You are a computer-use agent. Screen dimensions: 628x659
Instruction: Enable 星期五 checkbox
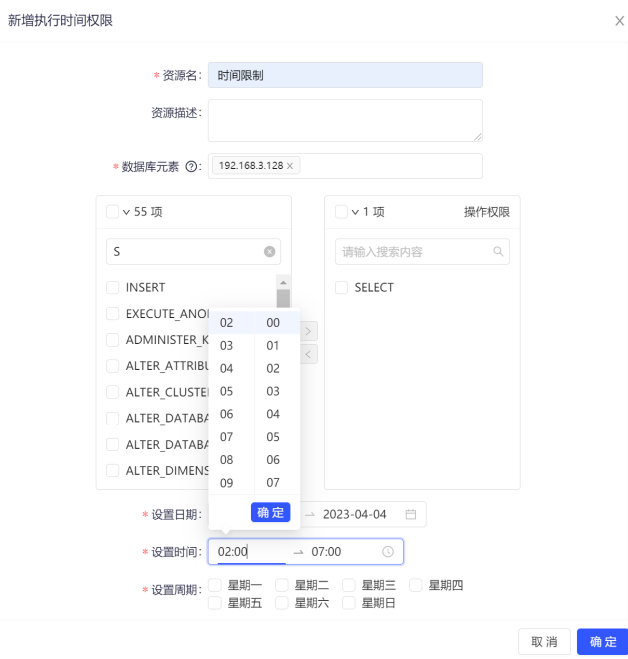[x=215, y=603]
